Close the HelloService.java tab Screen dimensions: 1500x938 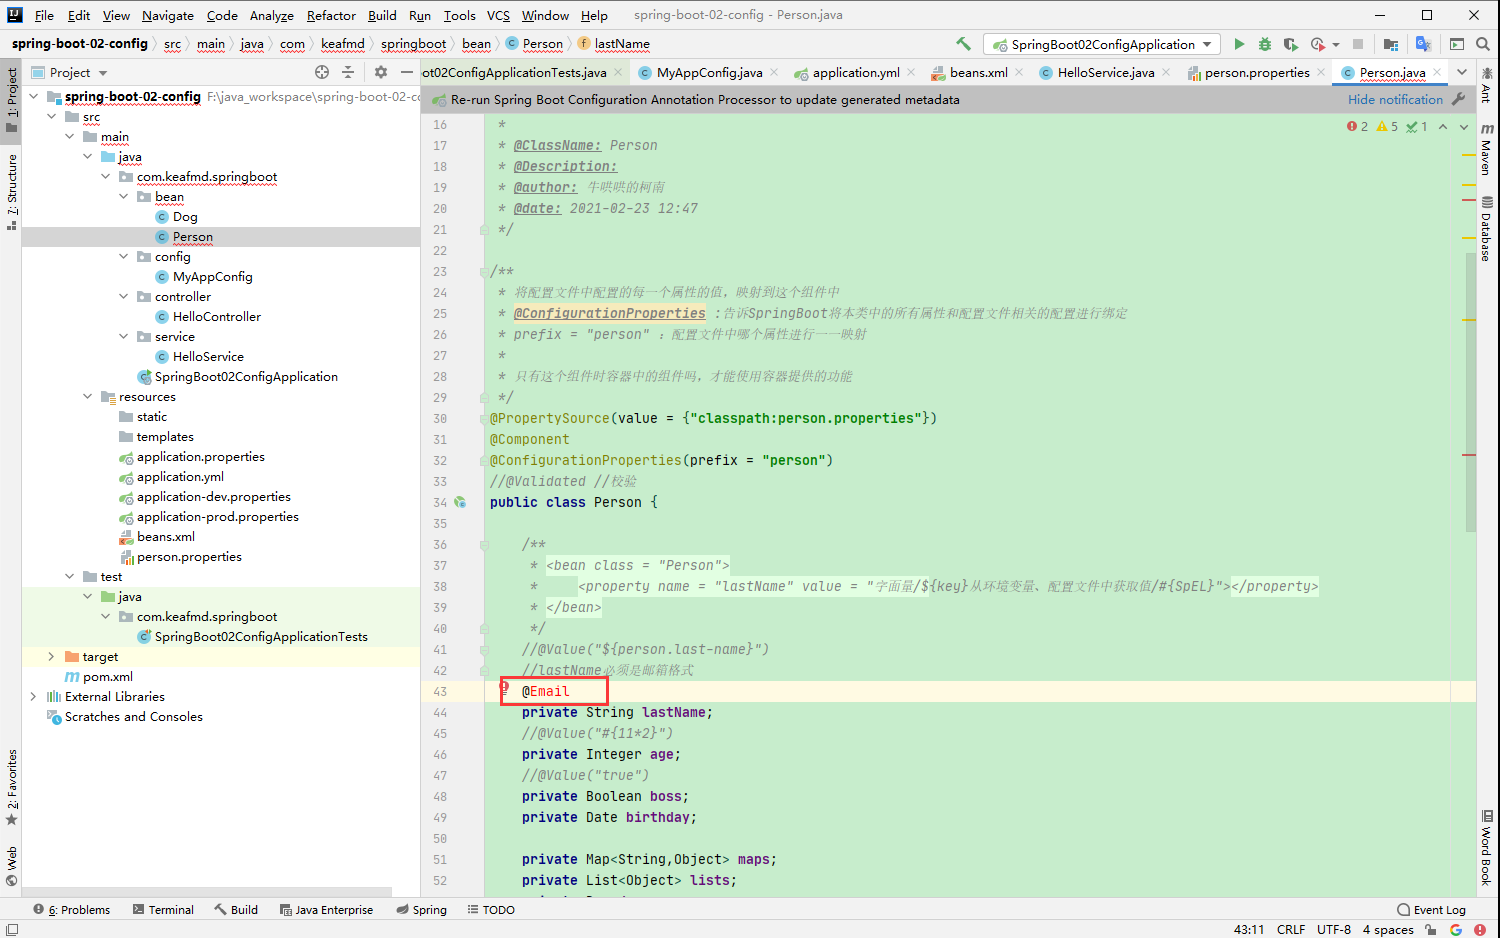pos(1166,72)
